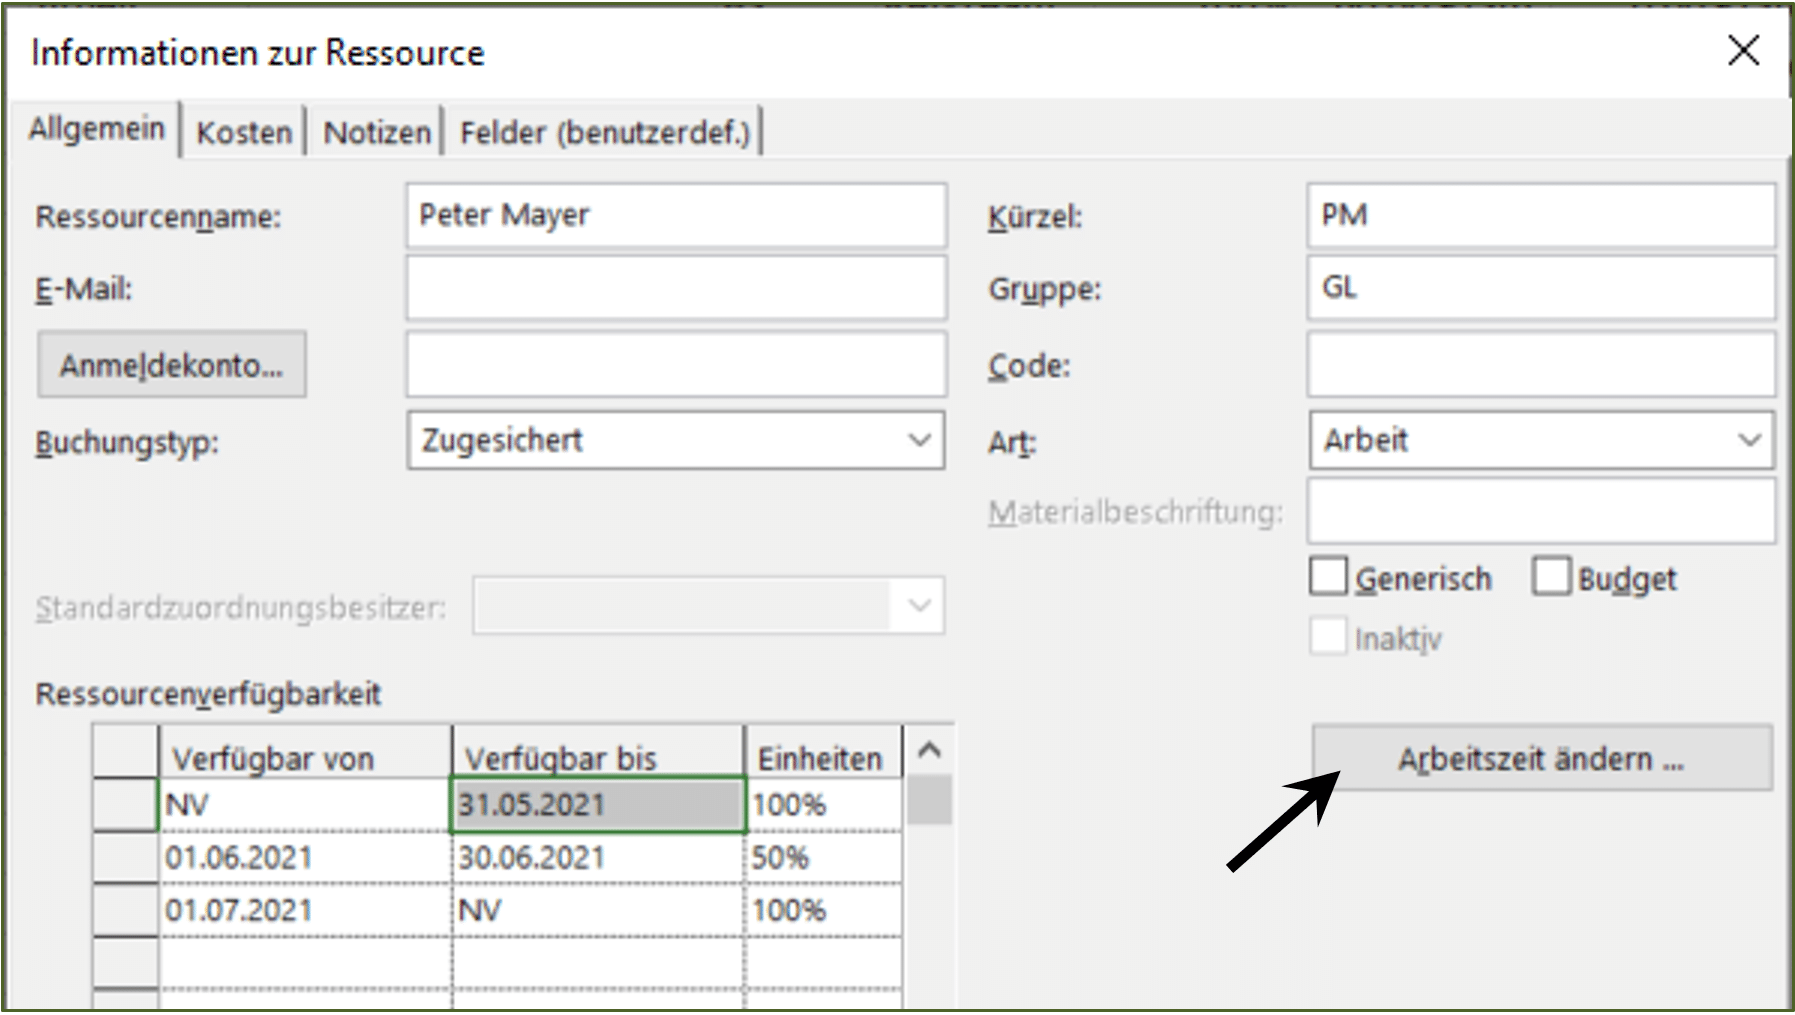1795x1015 pixels.
Task: Select the Felder (benutzerdef.) tab
Action: [x=604, y=132]
